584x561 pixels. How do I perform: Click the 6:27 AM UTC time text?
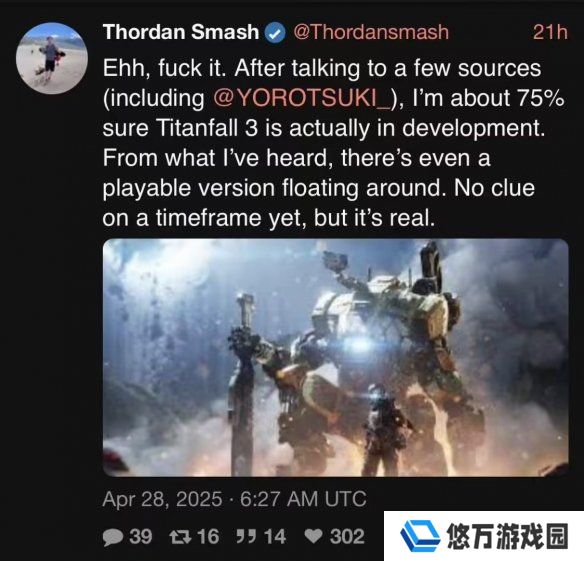tap(303, 499)
